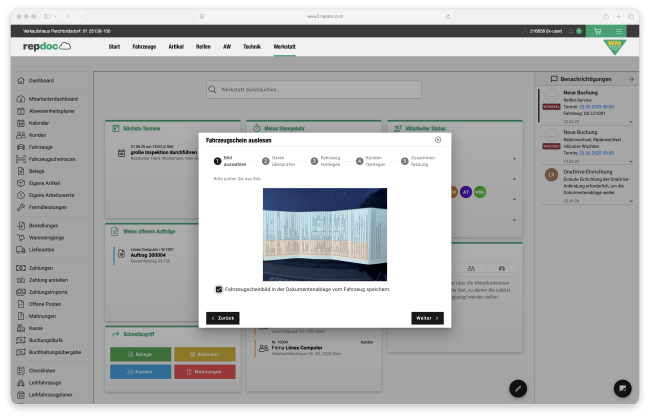Click the Zurück button

223,318
